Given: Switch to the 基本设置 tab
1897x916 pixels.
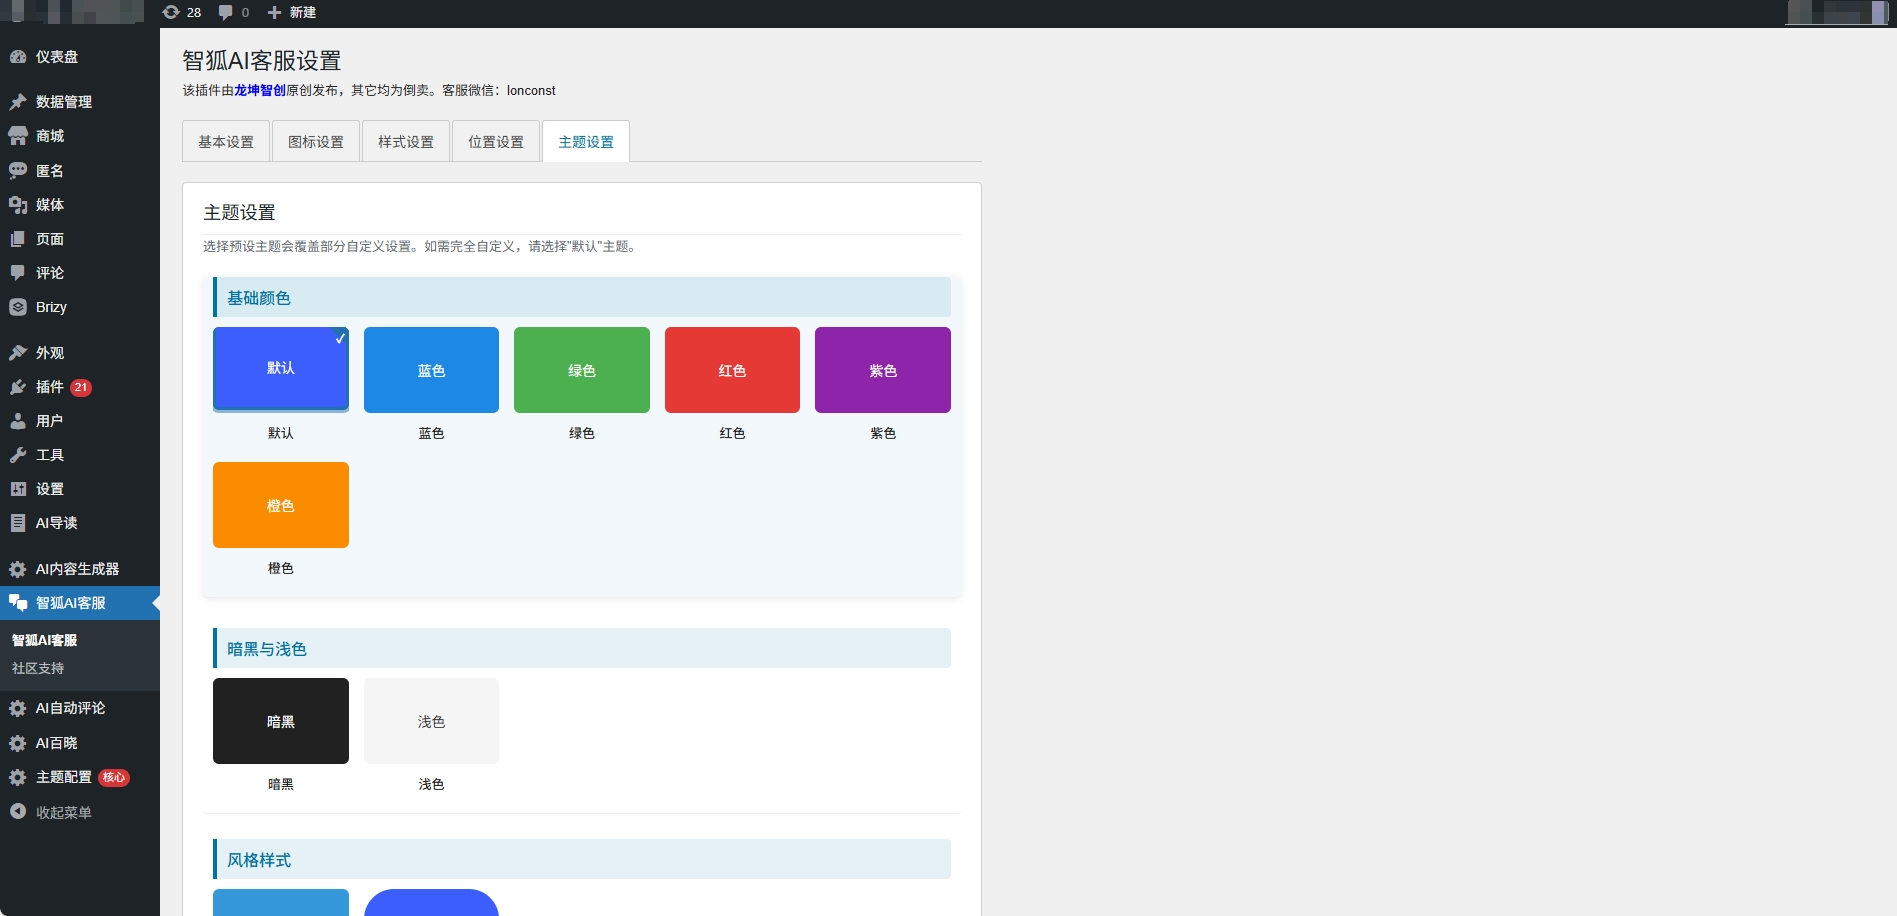Looking at the screenshot, I should tap(226, 141).
